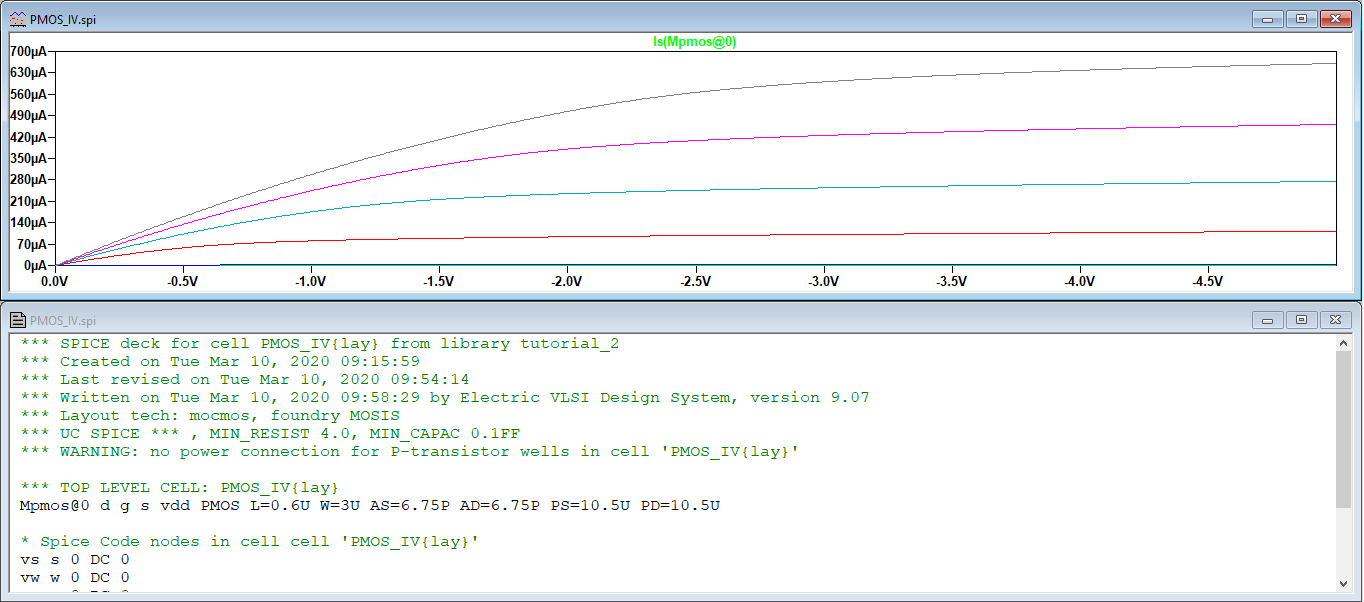The image size is (1364, 602).
Task: Click the 350µA label on vertical axis
Action: tap(29, 158)
